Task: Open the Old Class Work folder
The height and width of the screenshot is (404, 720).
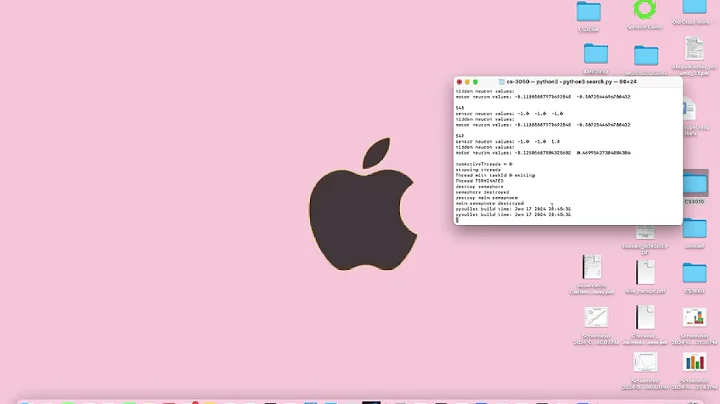Action: pos(694,6)
